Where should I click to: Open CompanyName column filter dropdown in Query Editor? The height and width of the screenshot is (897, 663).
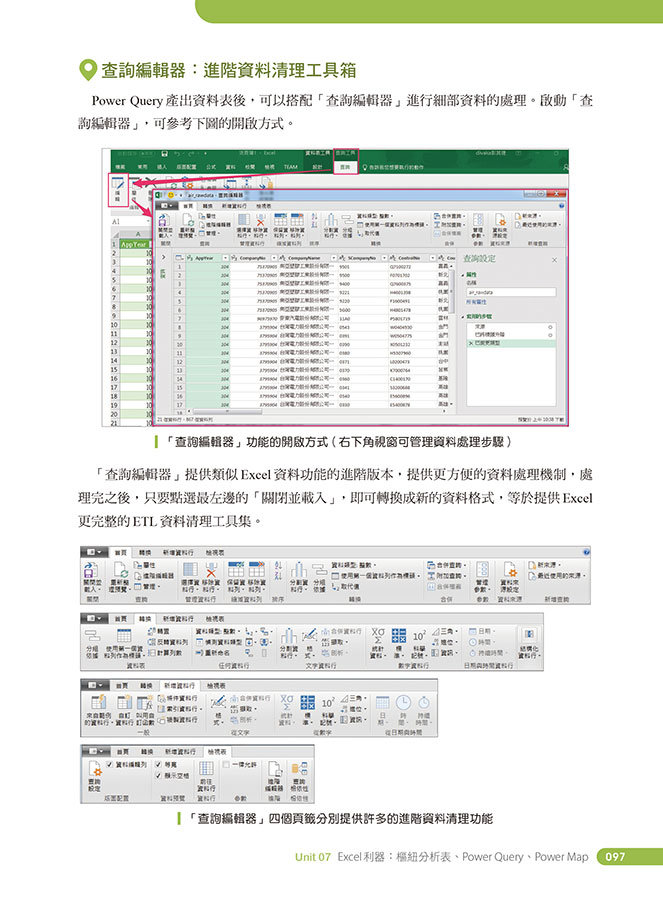[334, 258]
